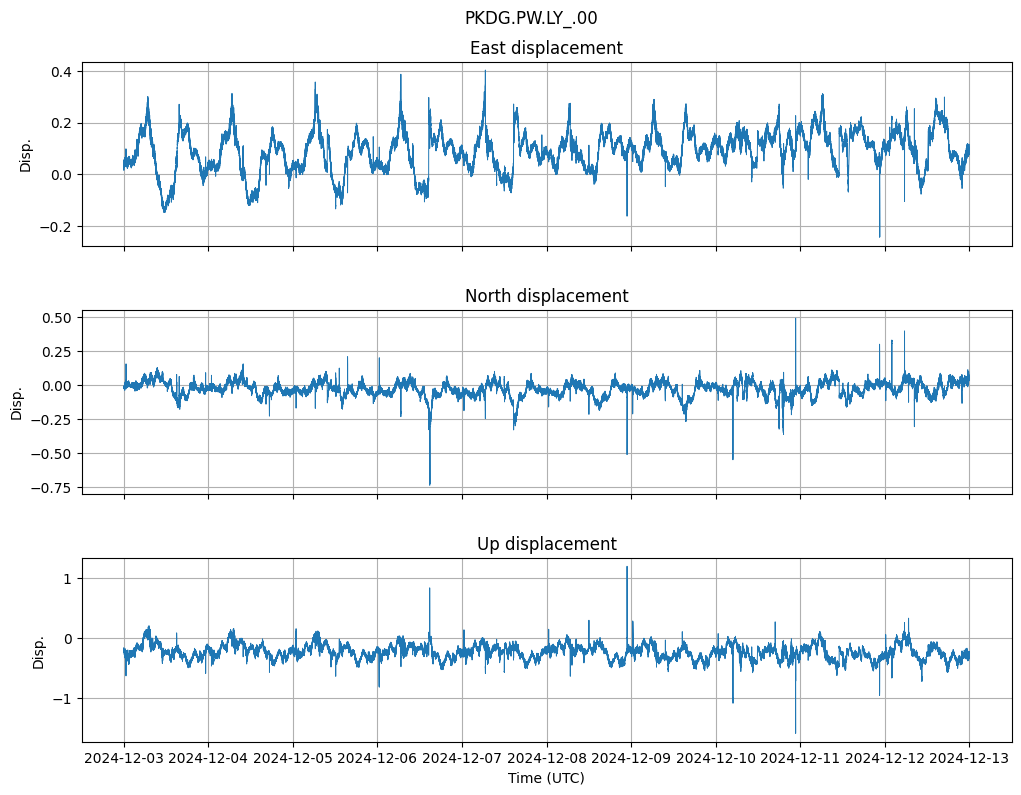Select the 0.50 tick on the North y-axis
Viewport: 1021px width, 795px height.
point(56,318)
